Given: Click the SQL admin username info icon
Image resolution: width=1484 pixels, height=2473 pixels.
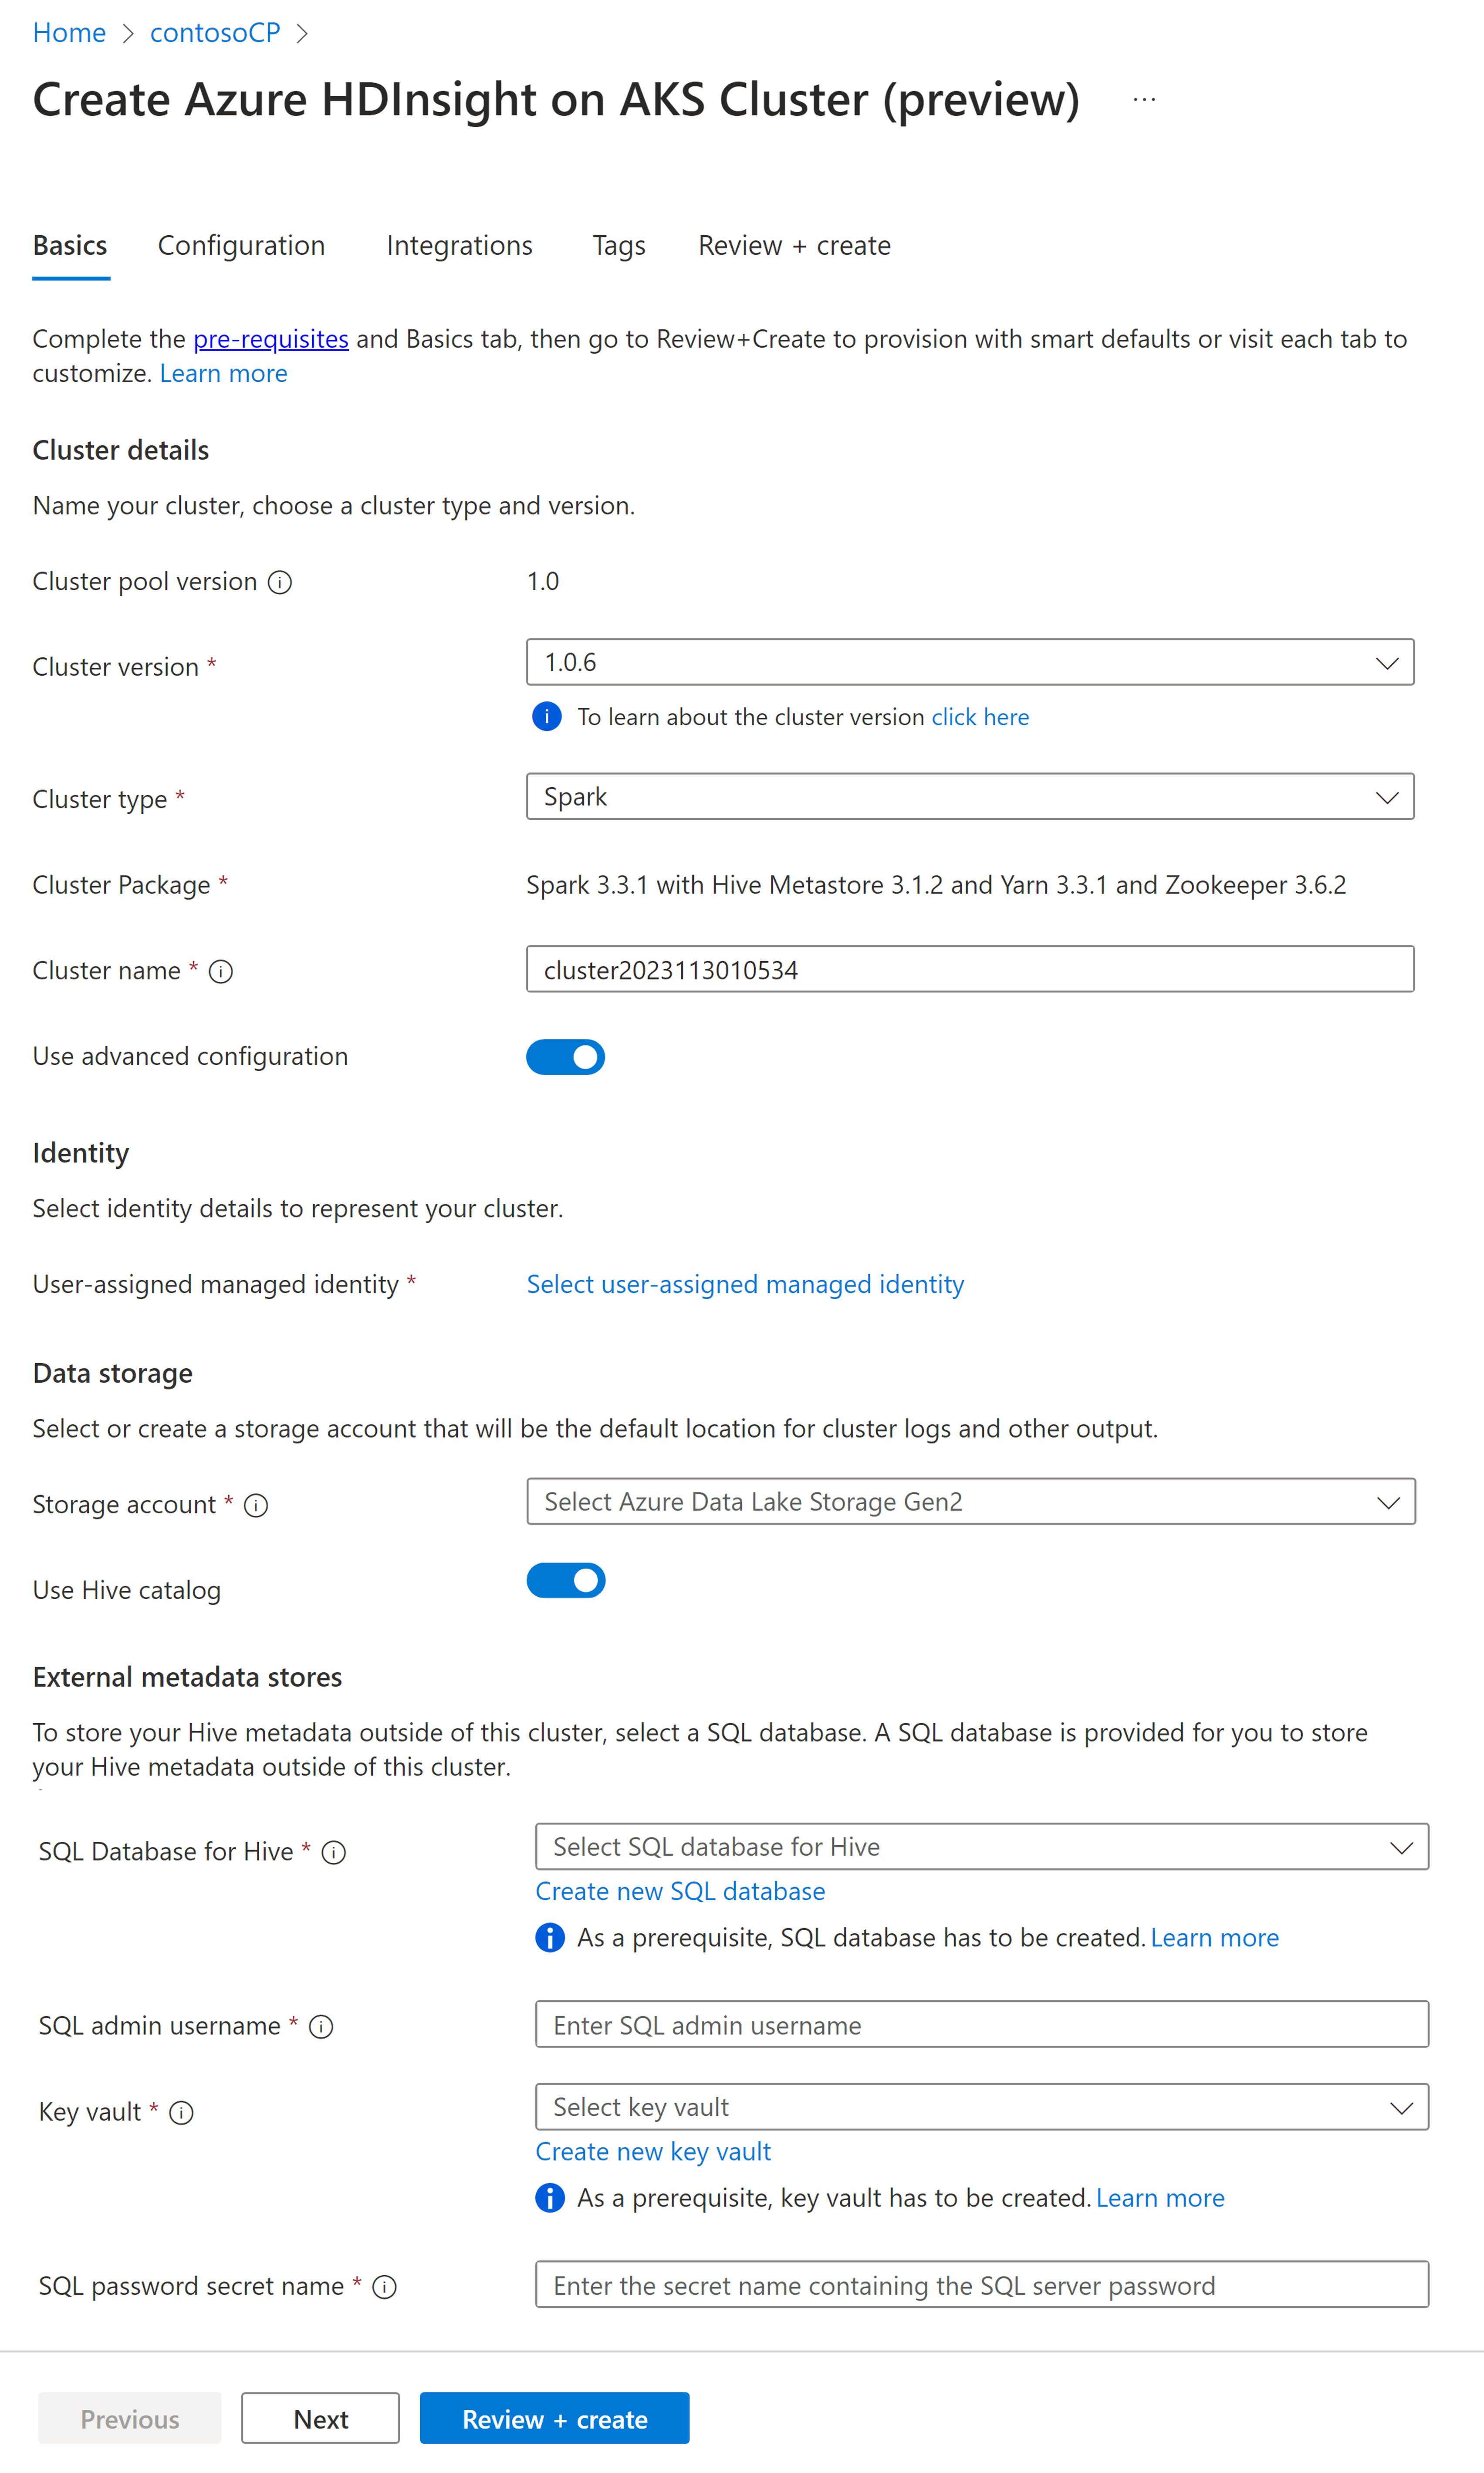Looking at the screenshot, I should 321,2026.
